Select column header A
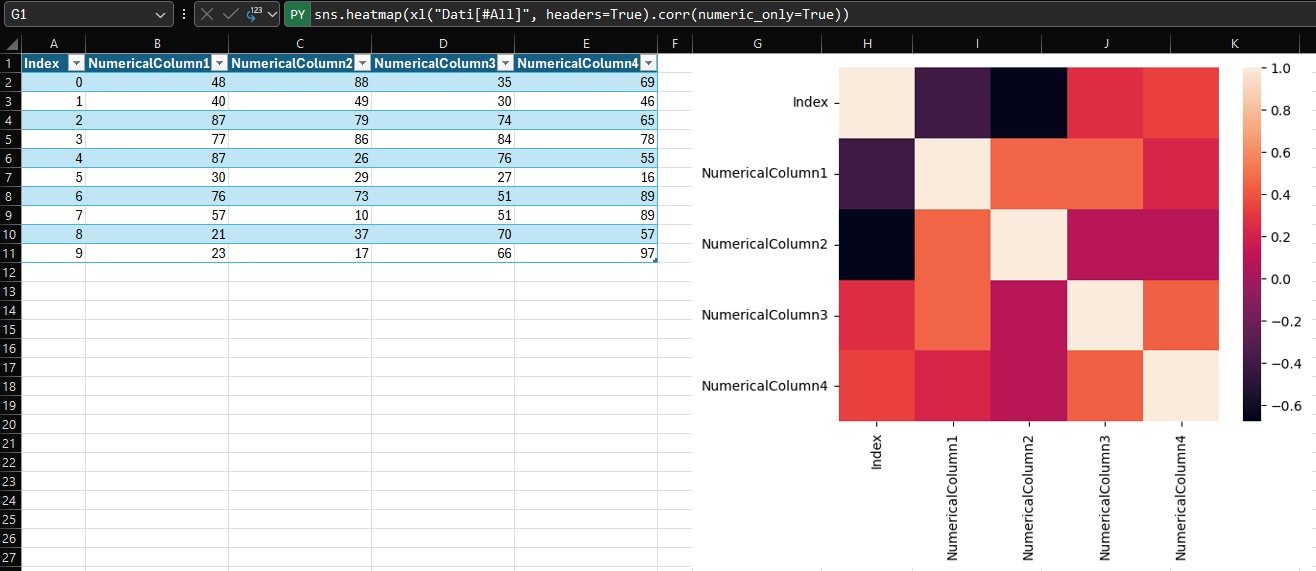 54,43
